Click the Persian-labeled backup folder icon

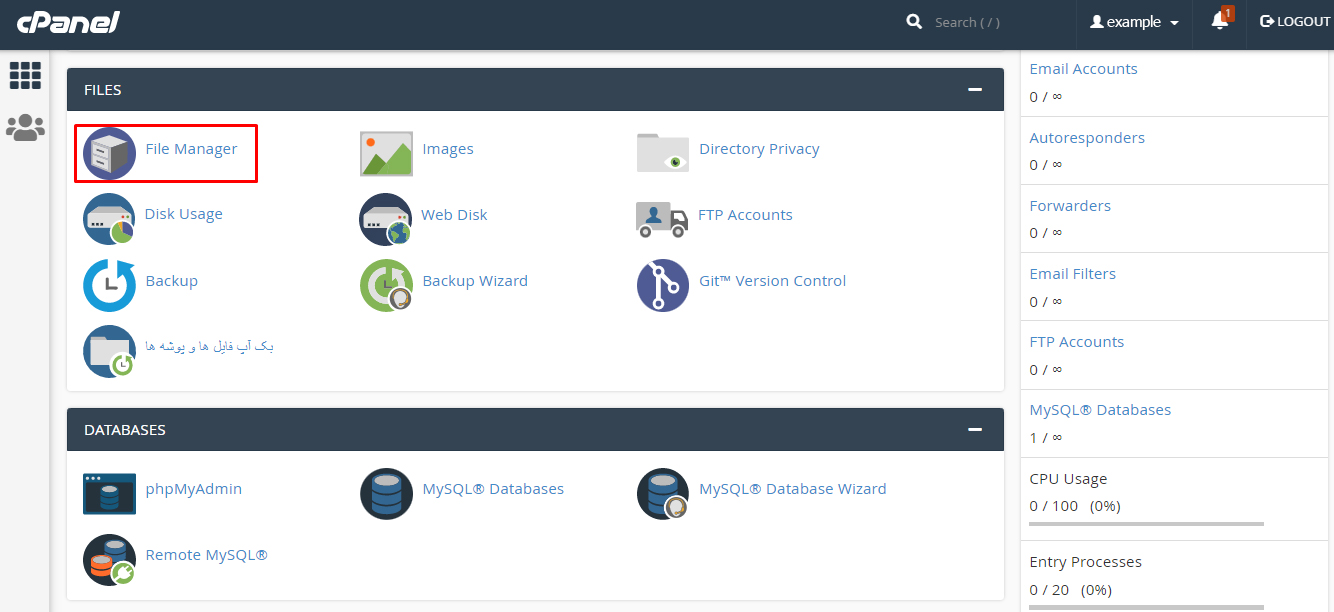[109, 351]
